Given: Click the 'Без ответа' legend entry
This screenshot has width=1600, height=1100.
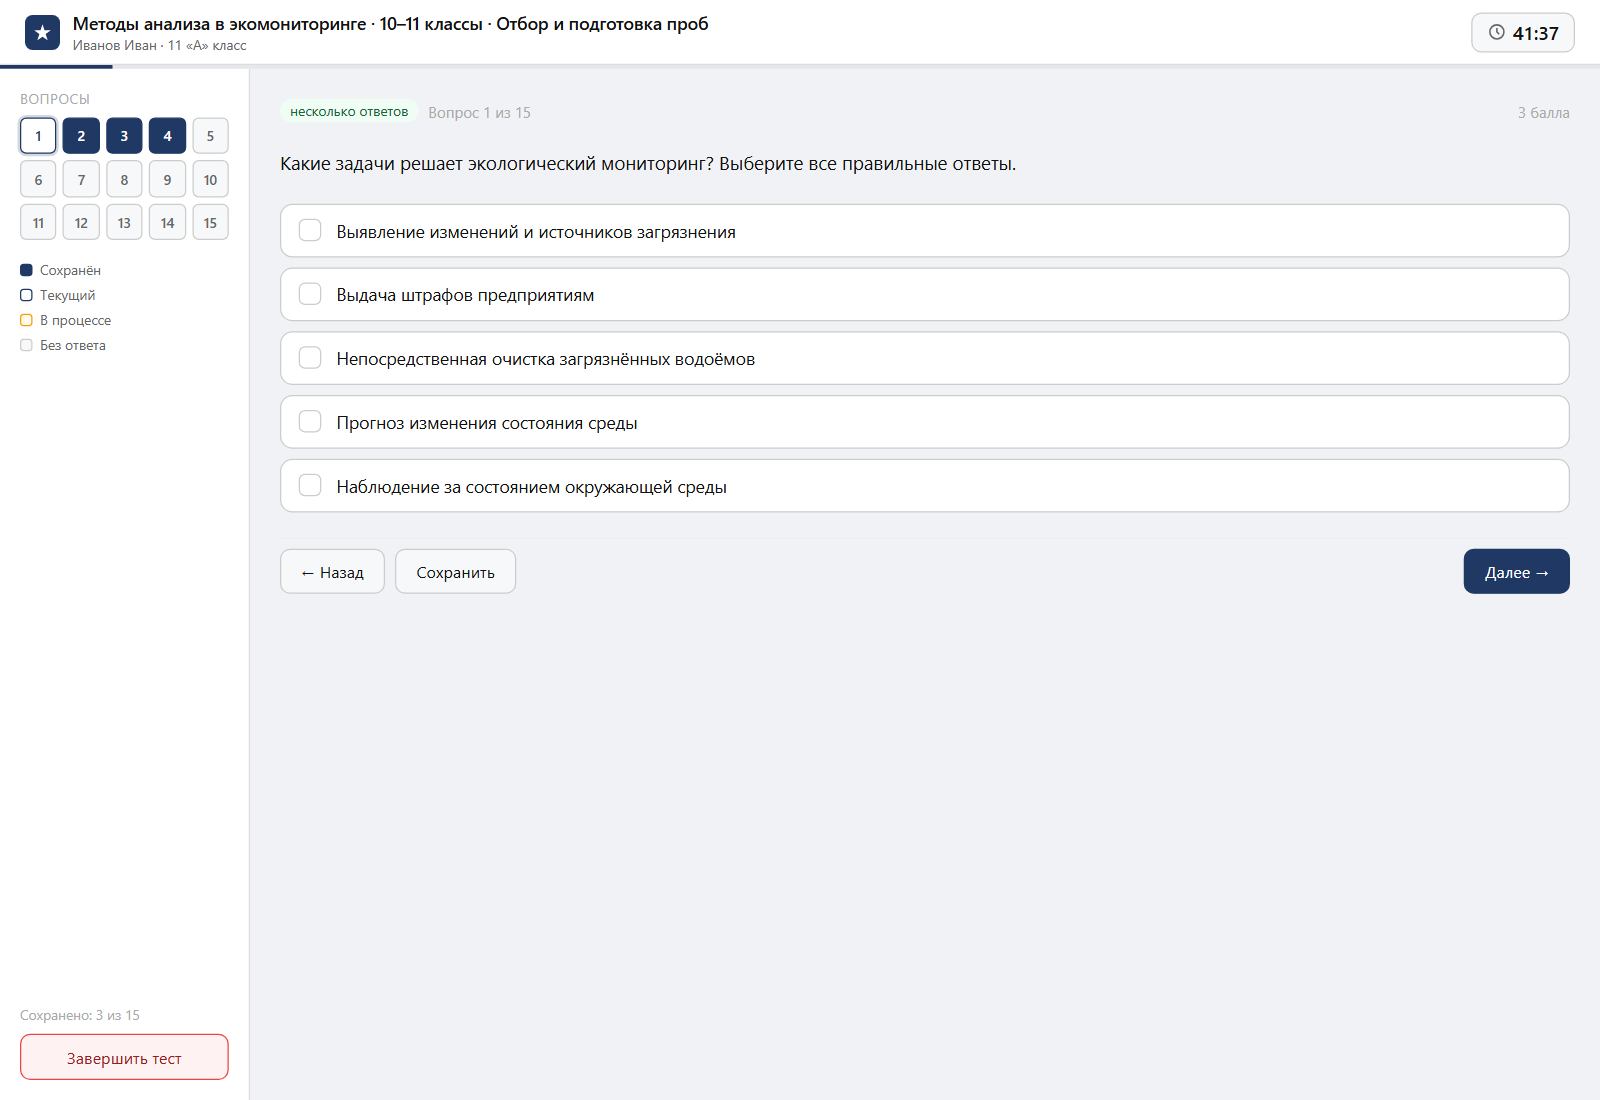Looking at the screenshot, I should [63, 345].
